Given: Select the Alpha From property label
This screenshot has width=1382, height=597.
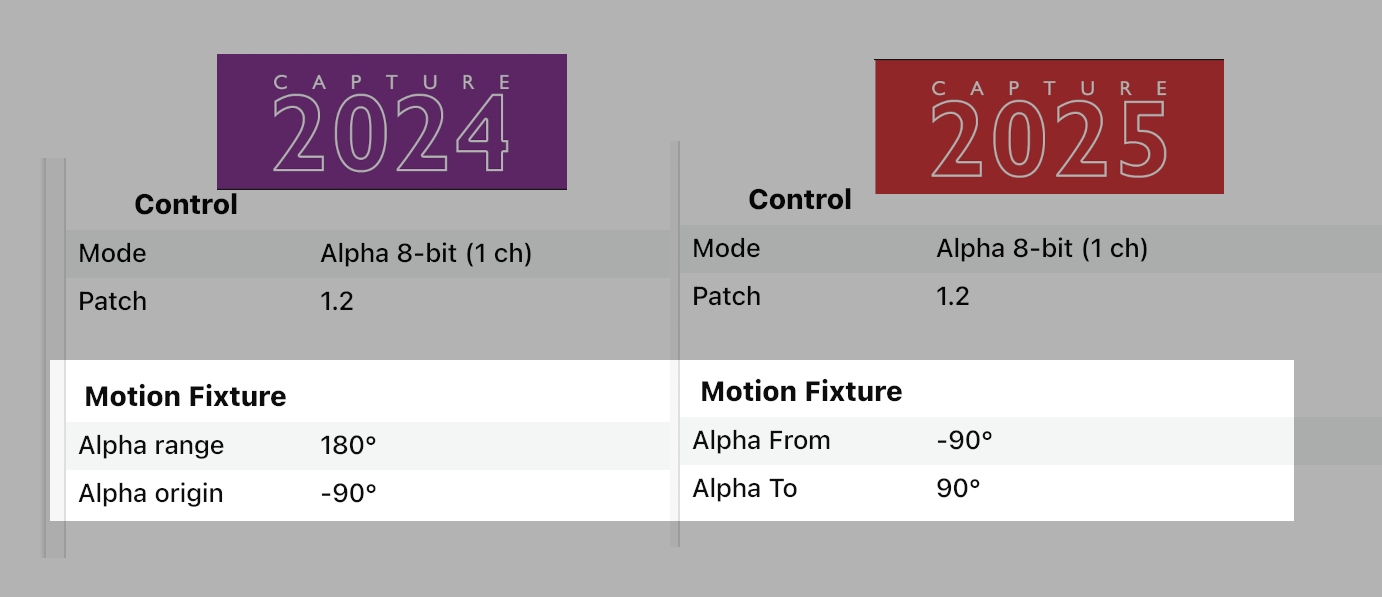Looking at the screenshot, I should [x=762, y=441].
